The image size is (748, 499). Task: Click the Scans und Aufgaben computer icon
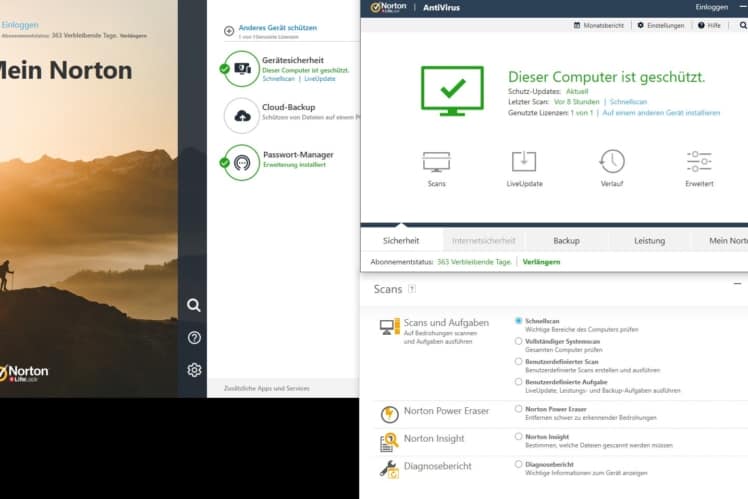[x=390, y=327]
